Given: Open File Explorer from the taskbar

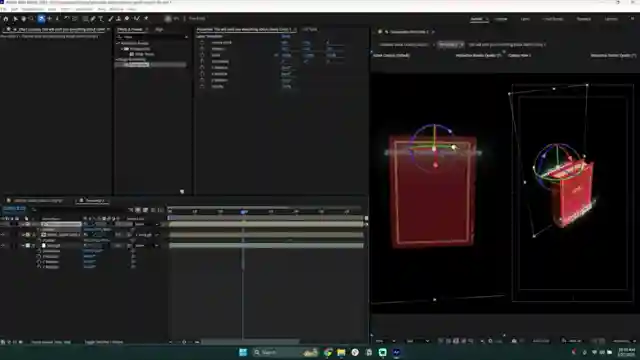Looking at the screenshot, I should [x=341, y=352].
